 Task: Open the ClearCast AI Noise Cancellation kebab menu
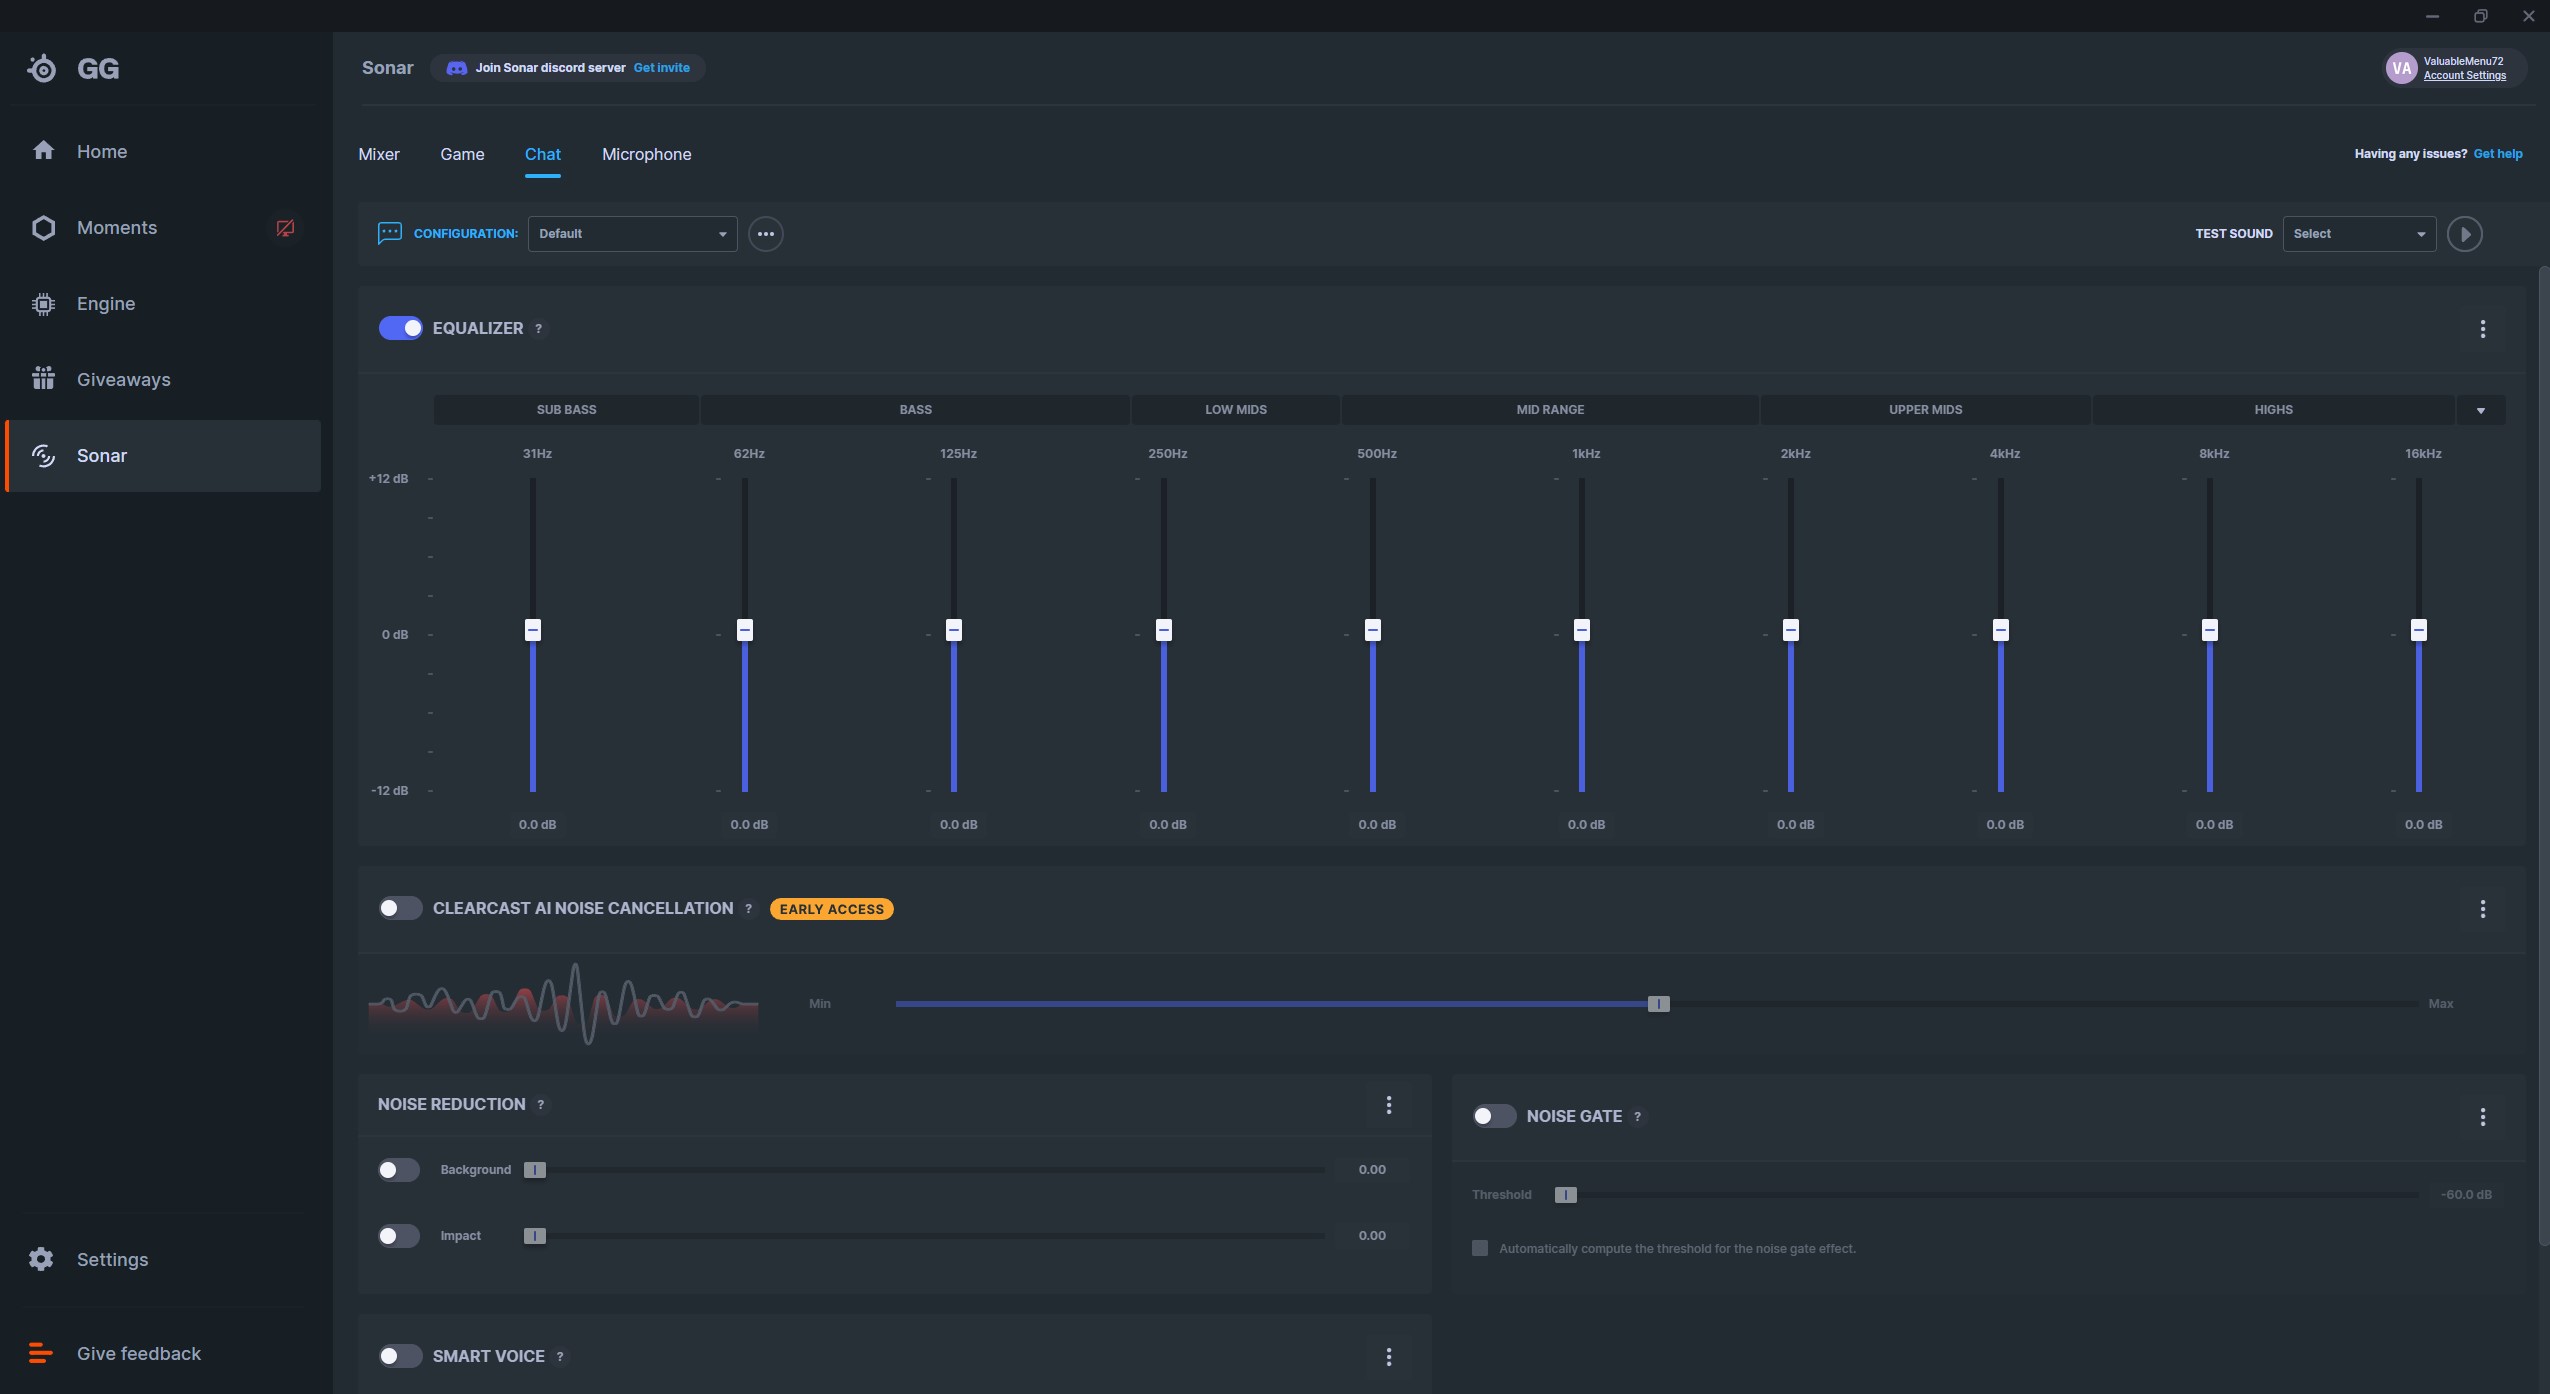pos(2482,909)
